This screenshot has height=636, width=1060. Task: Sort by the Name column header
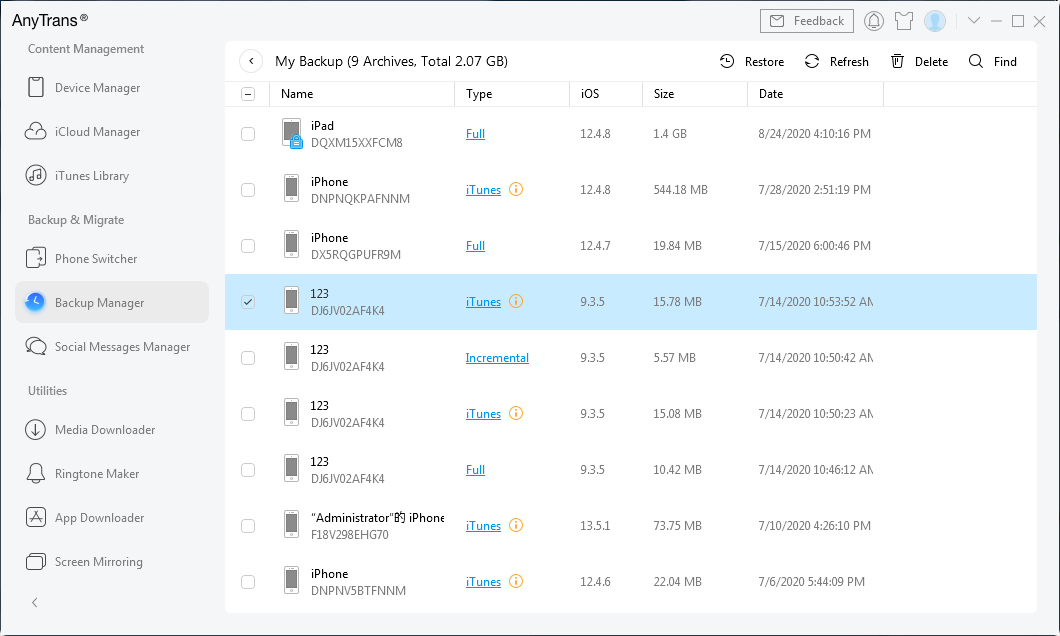[362, 94]
